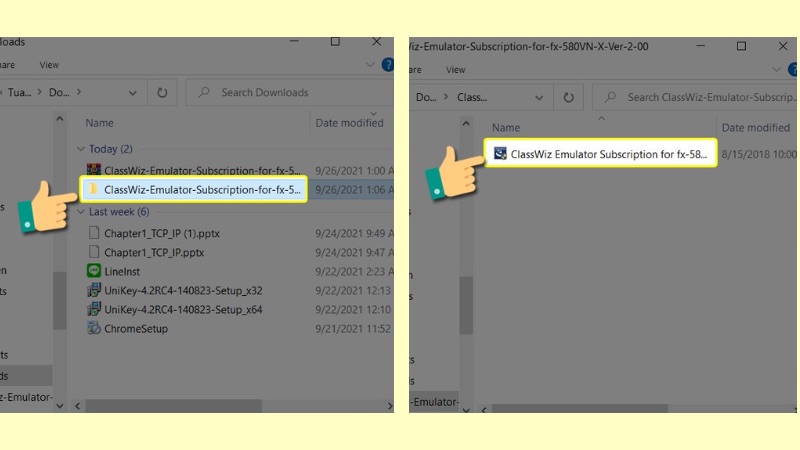Click the Search ClassWiz-Emulator-Subscrip field
800x450 pixels.
pyautogui.click(x=694, y=97)
